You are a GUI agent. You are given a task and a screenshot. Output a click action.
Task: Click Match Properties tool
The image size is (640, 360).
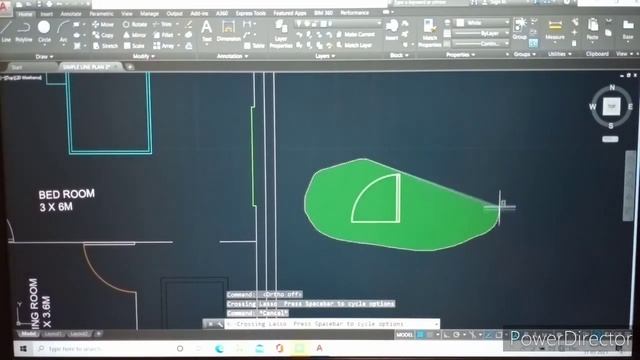(x=430, y=33)
